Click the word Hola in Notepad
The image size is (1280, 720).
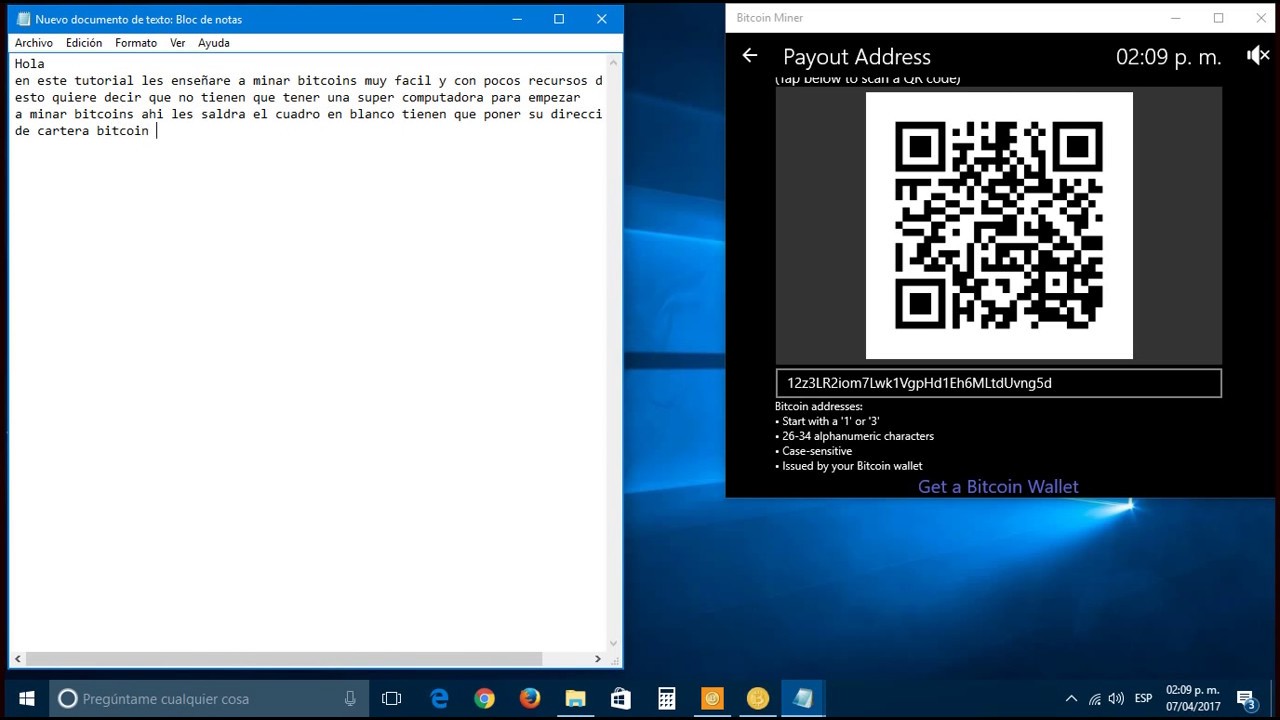click(30, 64)
